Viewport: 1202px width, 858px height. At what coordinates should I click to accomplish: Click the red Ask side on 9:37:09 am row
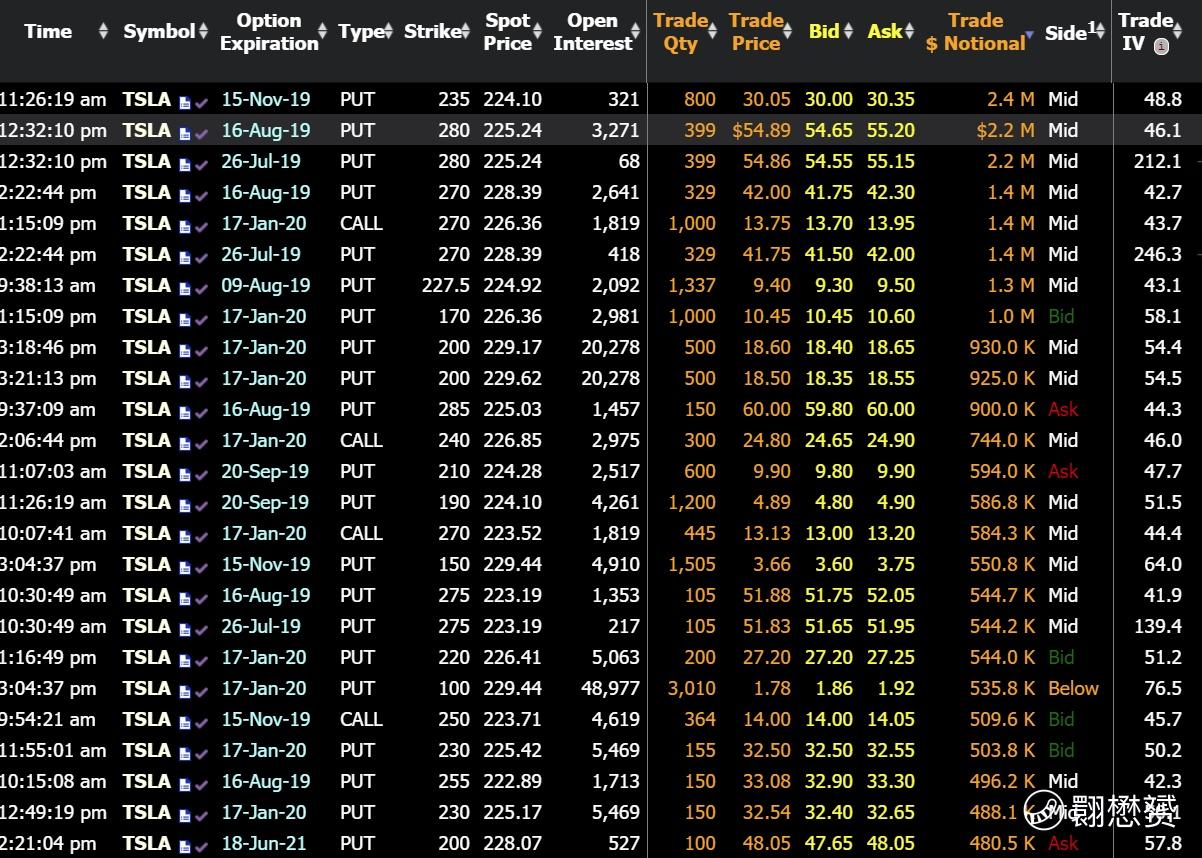pos(1063,409)
